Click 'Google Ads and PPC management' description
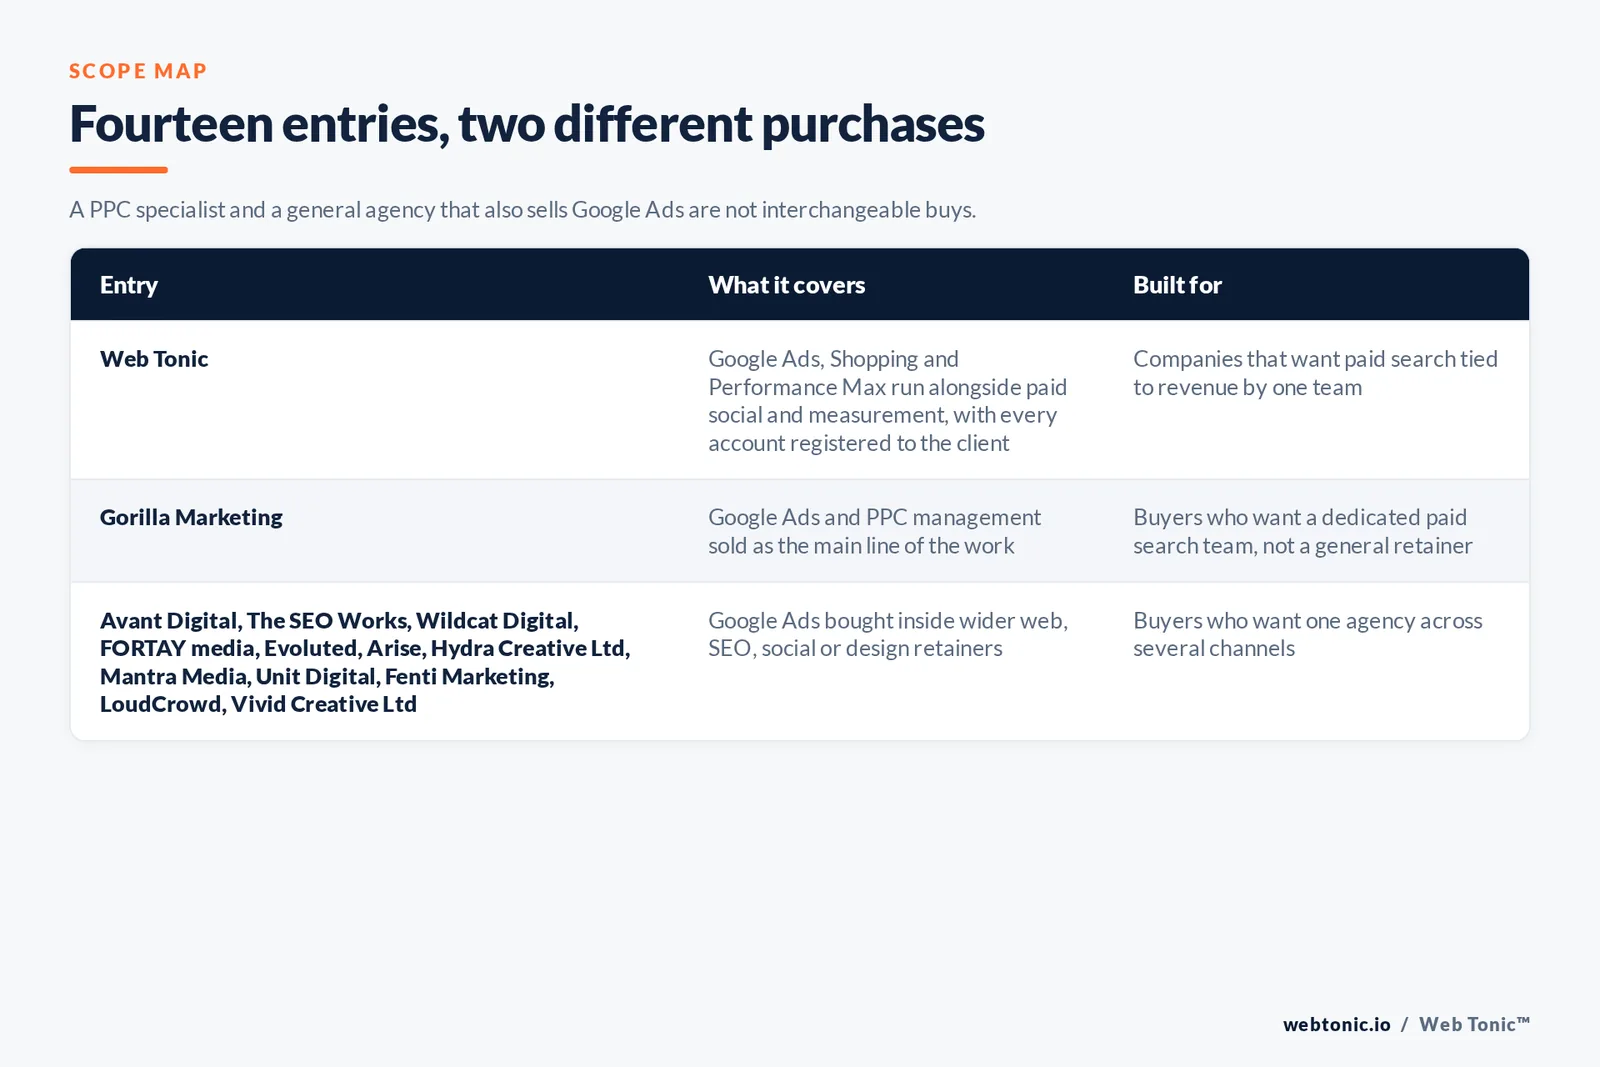This screenshot has height=1067, width=1600. pyautogui.click(x=875, y=532)
